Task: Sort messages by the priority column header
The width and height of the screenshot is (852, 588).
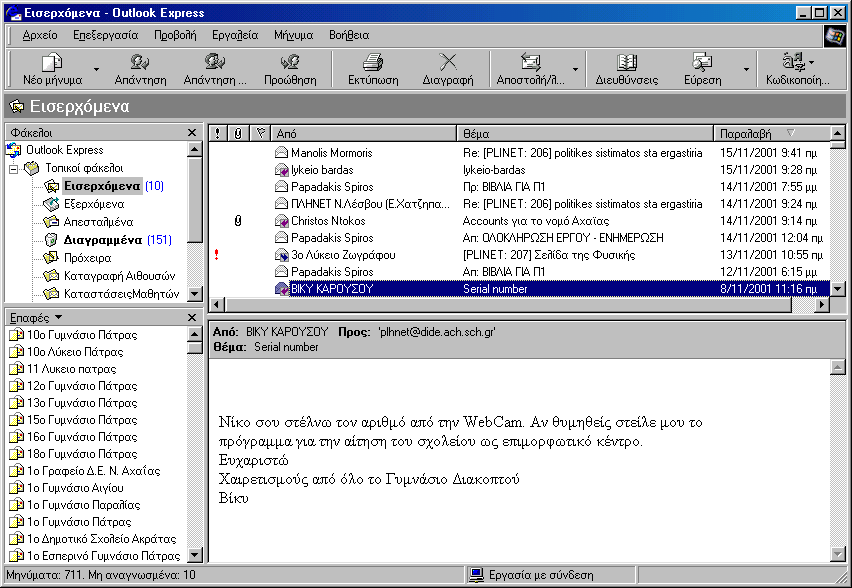Action: (217, 133)
